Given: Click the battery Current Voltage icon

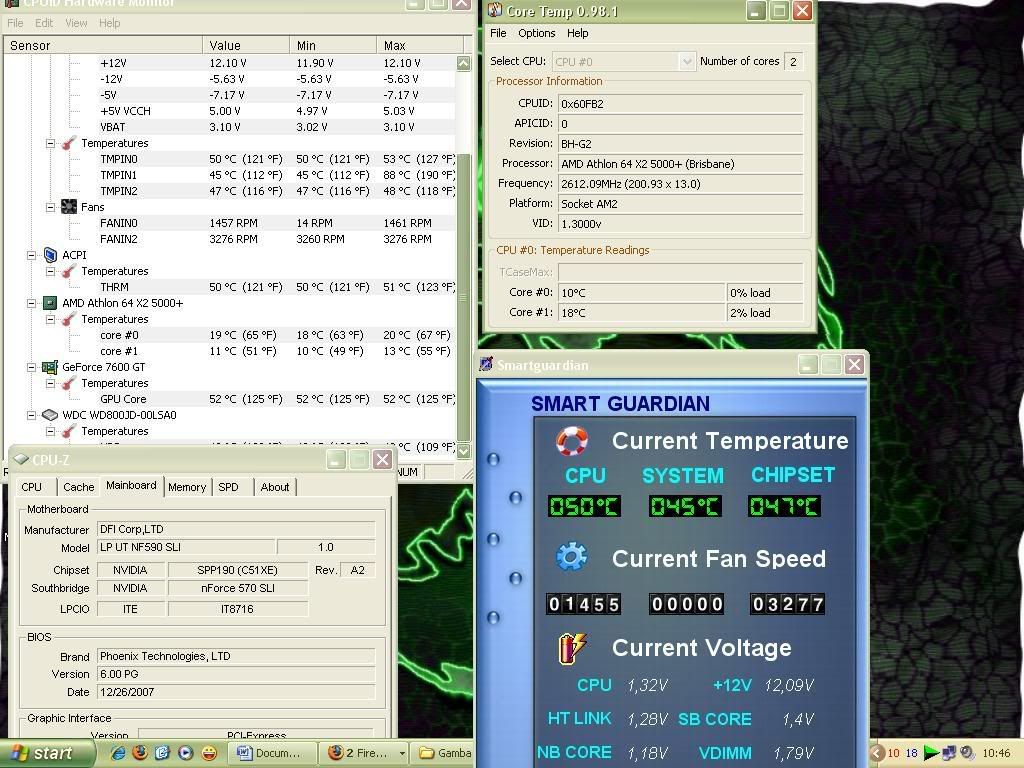Looking at the screenshot, I should (x=573, y=648).
